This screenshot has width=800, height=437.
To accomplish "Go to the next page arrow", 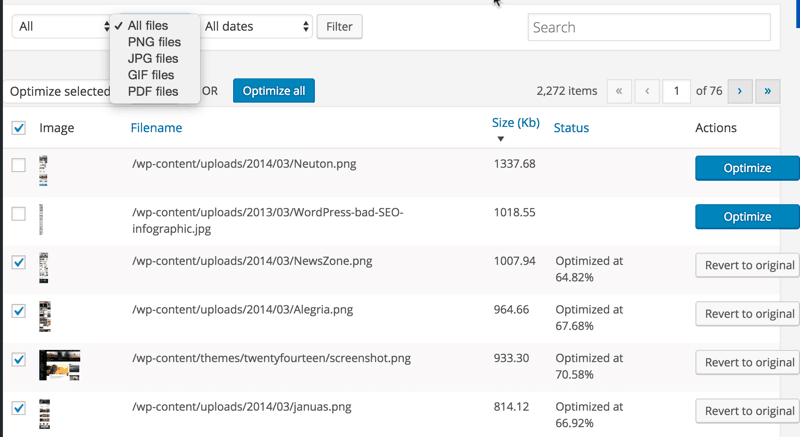I will pos(739,91).
